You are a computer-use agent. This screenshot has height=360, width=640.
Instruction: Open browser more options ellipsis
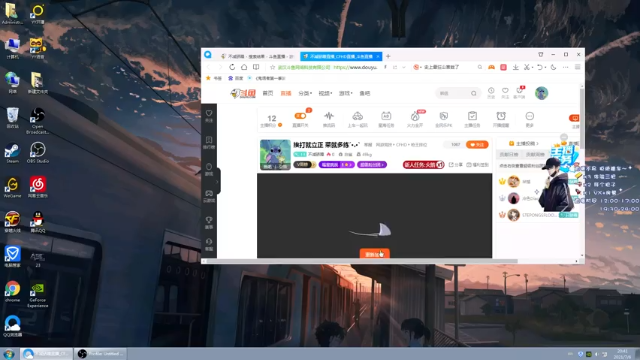(565, 67)
